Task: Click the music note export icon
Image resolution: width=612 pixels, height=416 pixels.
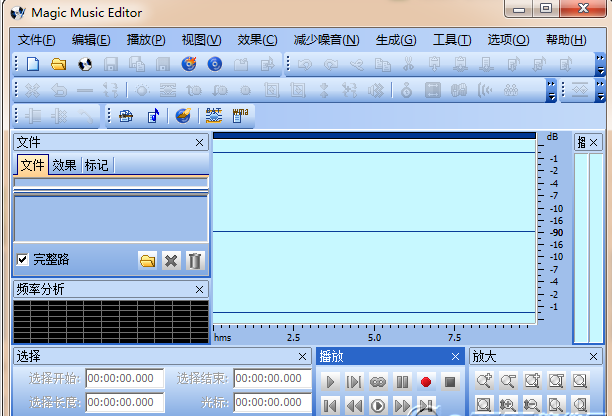Action: pyautogui.click(x=153, y=116)
